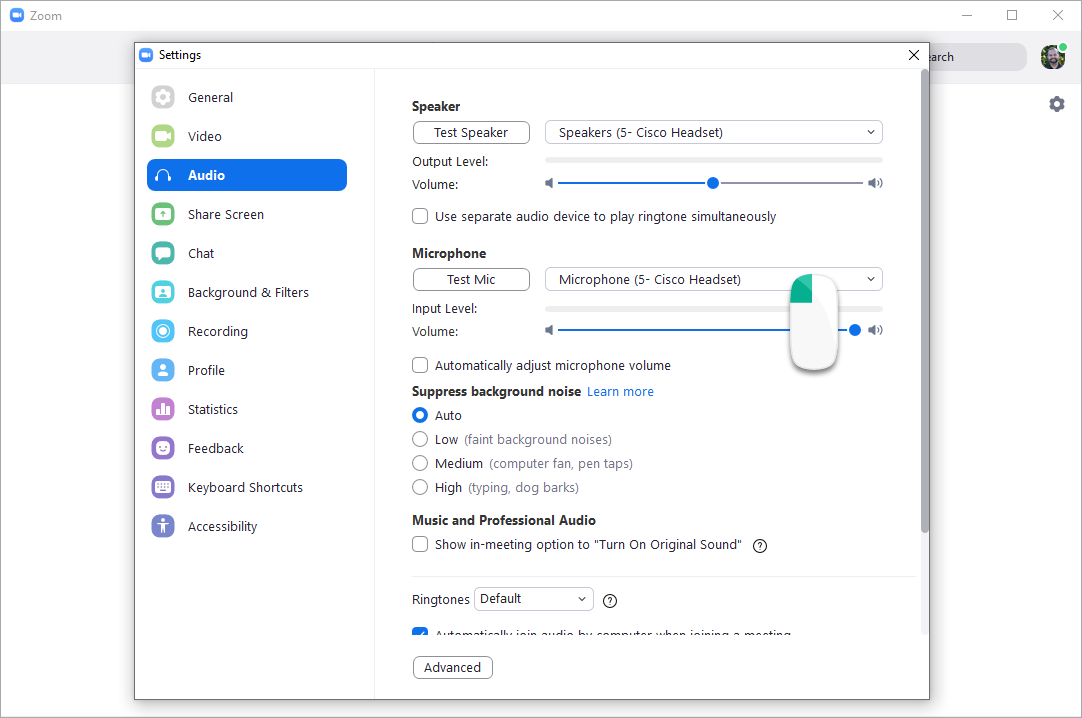The height and width of the screenshot is (718, 1082).
Task: Open the Ringtones dropdown
Action: tap(533, 598)
